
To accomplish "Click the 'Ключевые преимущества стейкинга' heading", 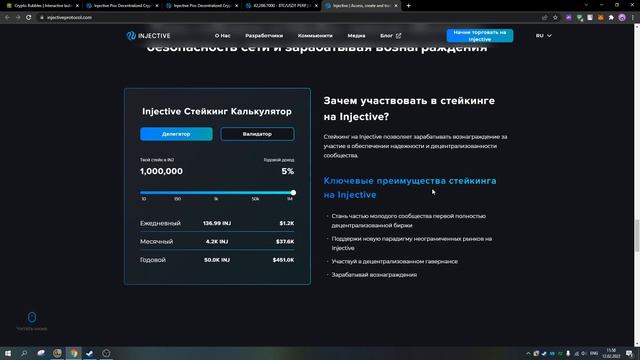I will pyautogui.click(x=410, y=187).
